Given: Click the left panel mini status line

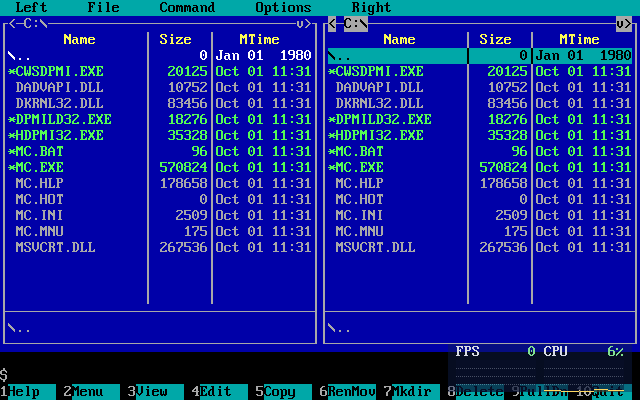Looking at the screenshot, I should click(x=160, y=328).
